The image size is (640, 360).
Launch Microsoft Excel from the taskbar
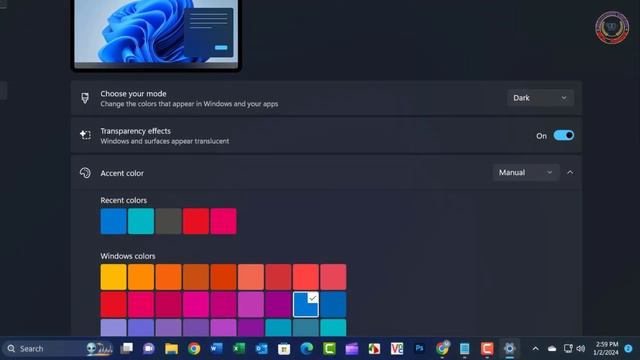239,349
